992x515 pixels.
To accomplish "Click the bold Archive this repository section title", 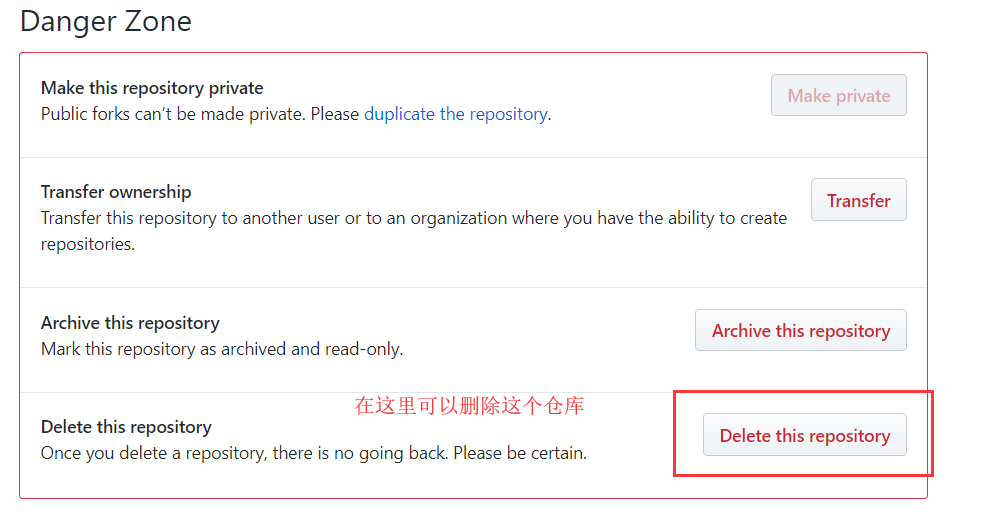I will pyautogui.click(x=130, y=323).
